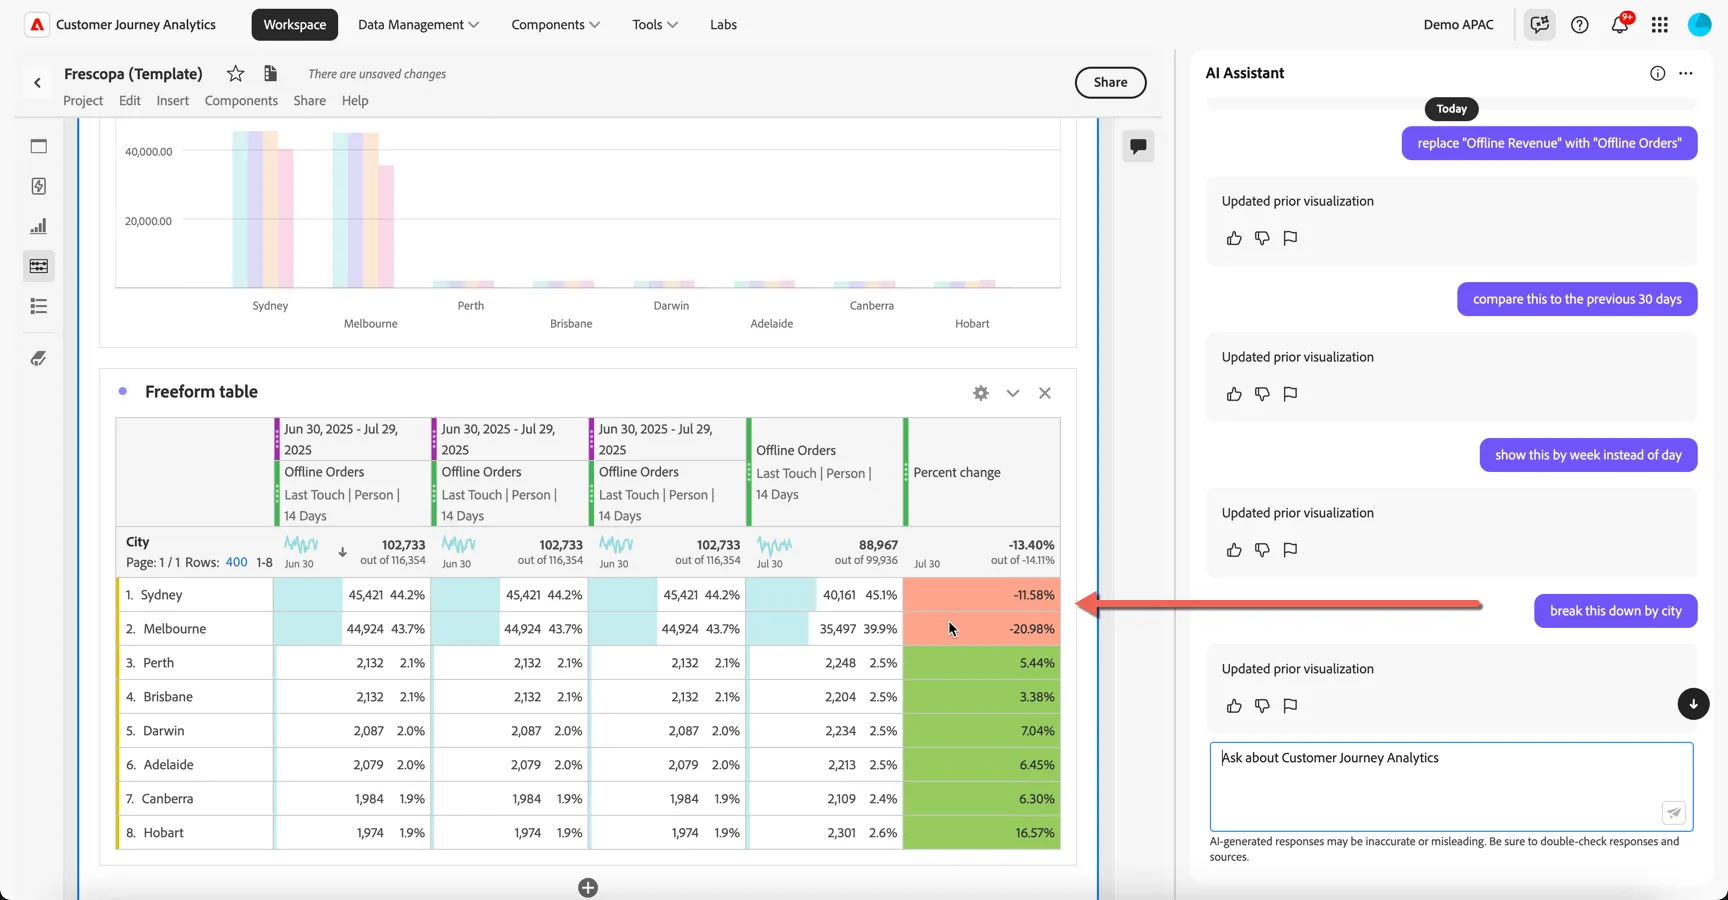
Task: Click the Share button
Action: pyautogui.click(x=1110, y=82)
